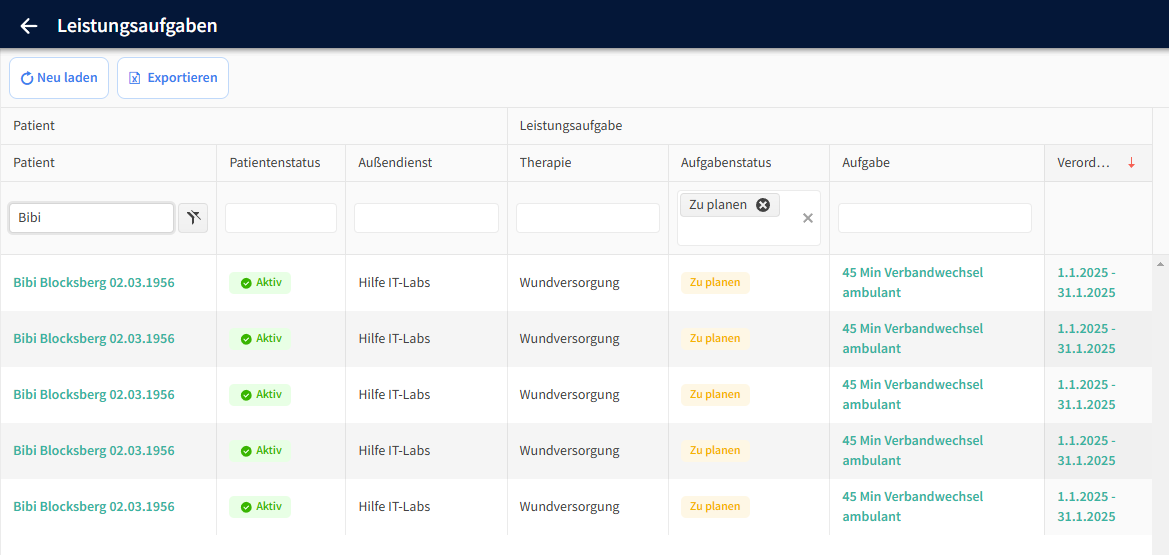This screenshot has height=555, width=1169.
Task: Export the table with Exportieren button
Action: (x=173, y=78)
